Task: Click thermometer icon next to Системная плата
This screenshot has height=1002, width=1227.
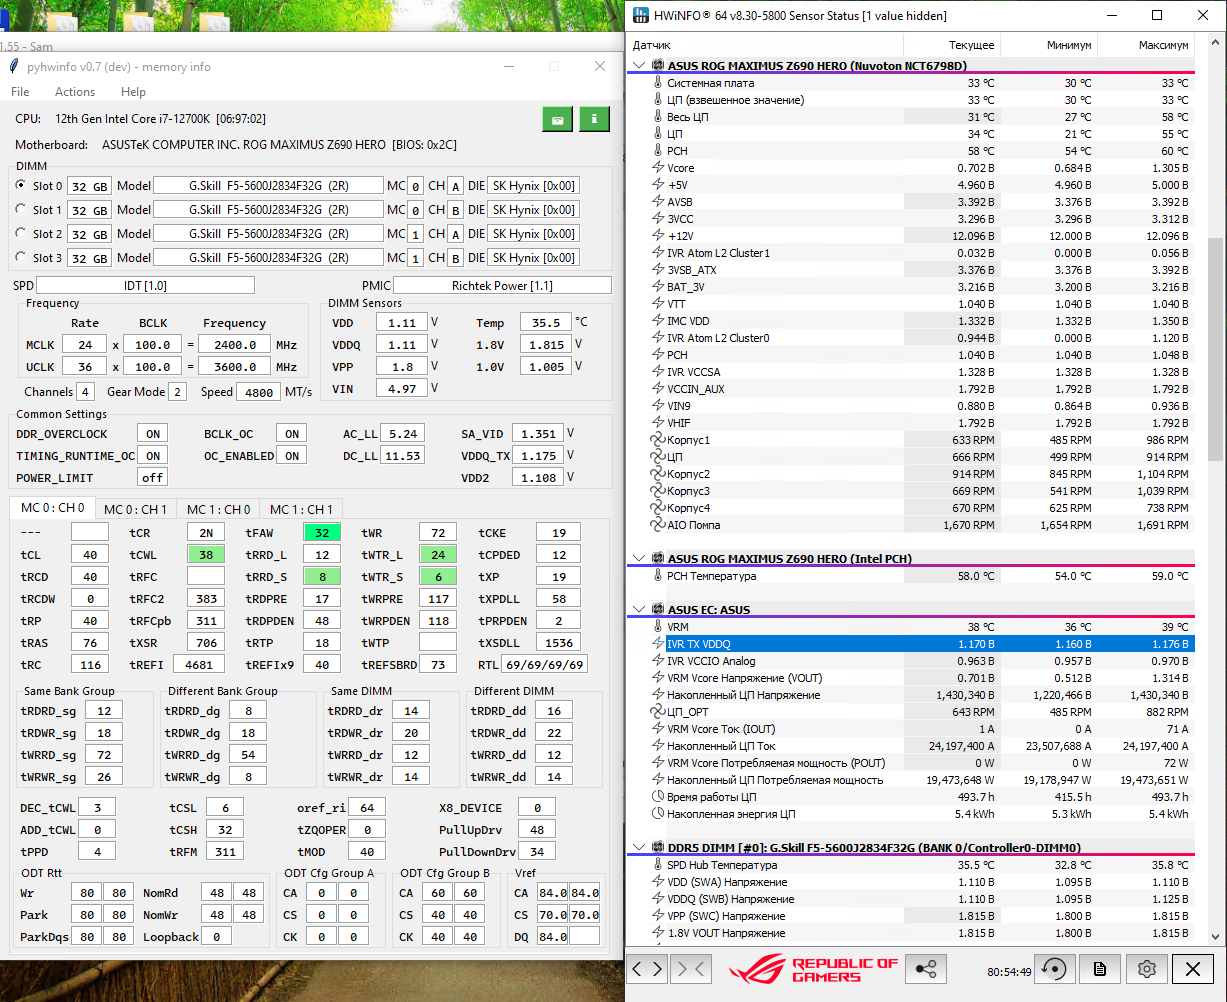Action: (x=657, y=83)
